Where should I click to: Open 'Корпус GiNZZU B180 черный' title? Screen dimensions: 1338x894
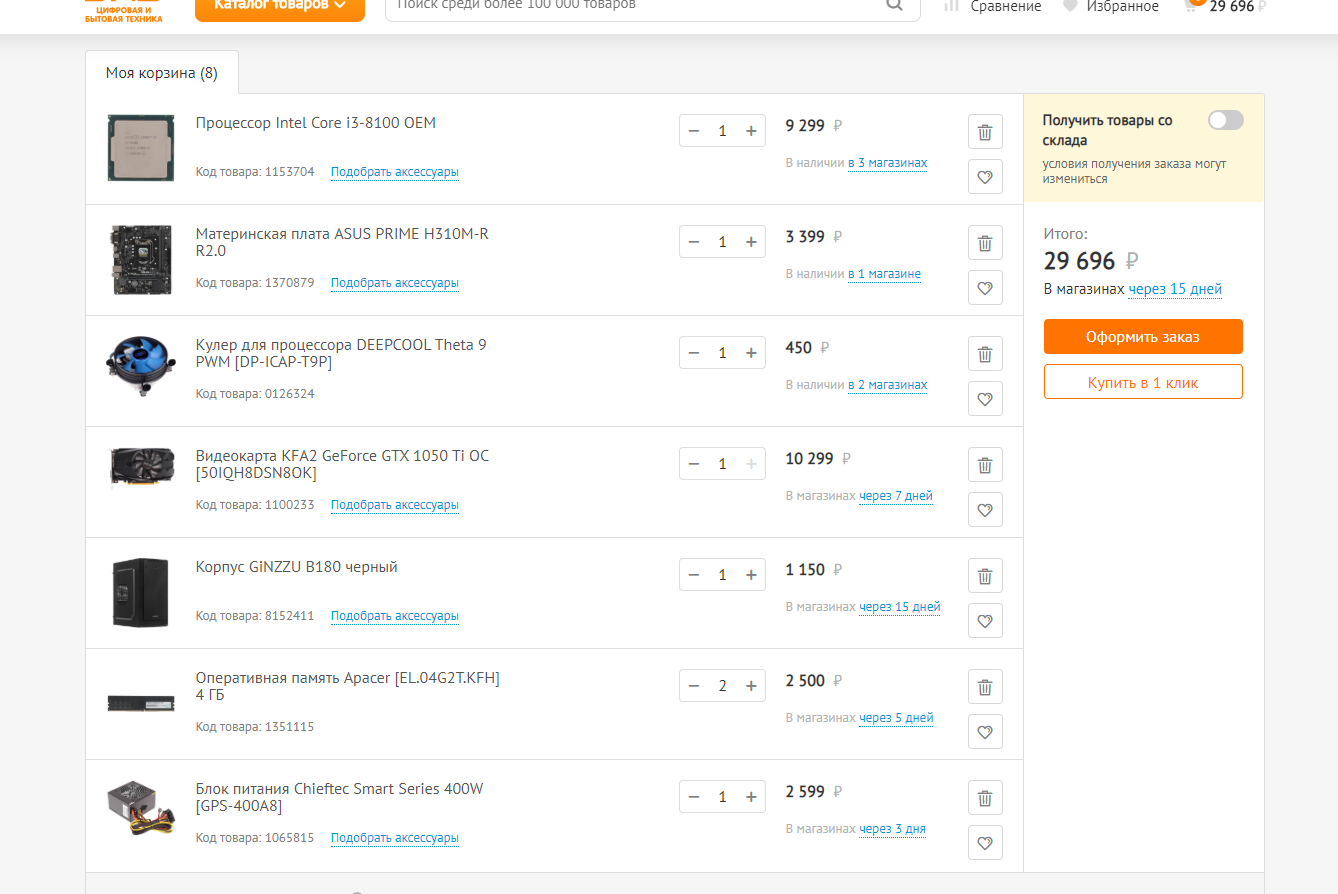[297, 567]
